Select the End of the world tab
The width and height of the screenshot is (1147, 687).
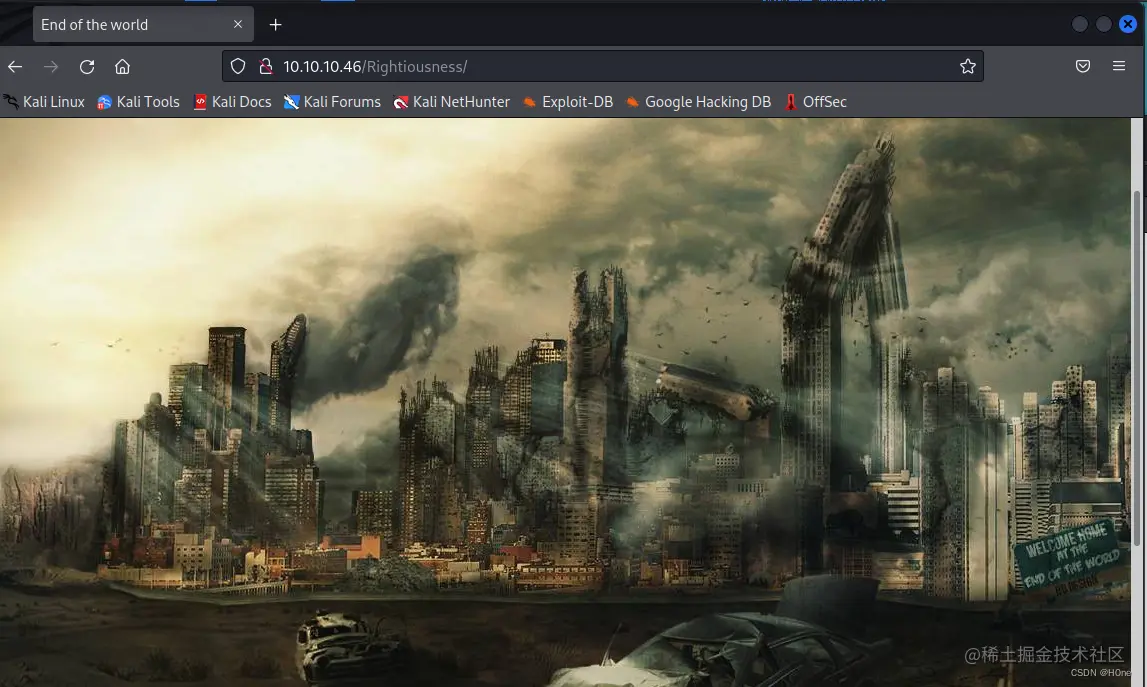pos(143,24)
